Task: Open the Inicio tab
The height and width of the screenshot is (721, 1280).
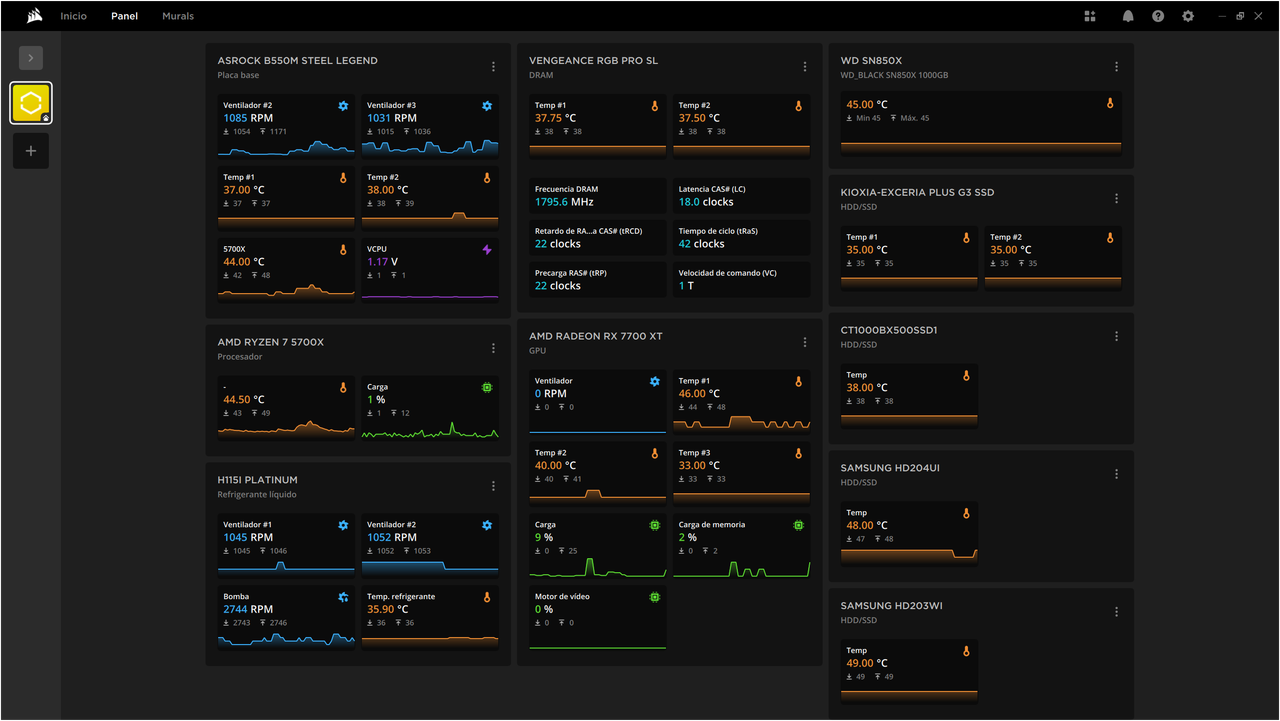Action: [73, 16]
